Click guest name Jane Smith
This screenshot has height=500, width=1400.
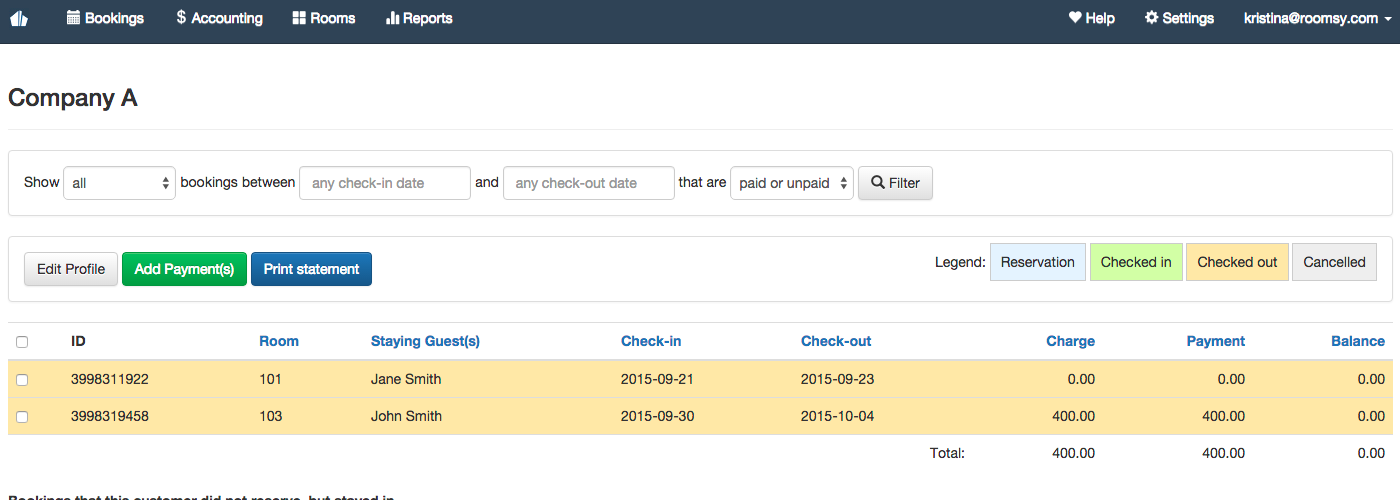(x=406, y=379)
